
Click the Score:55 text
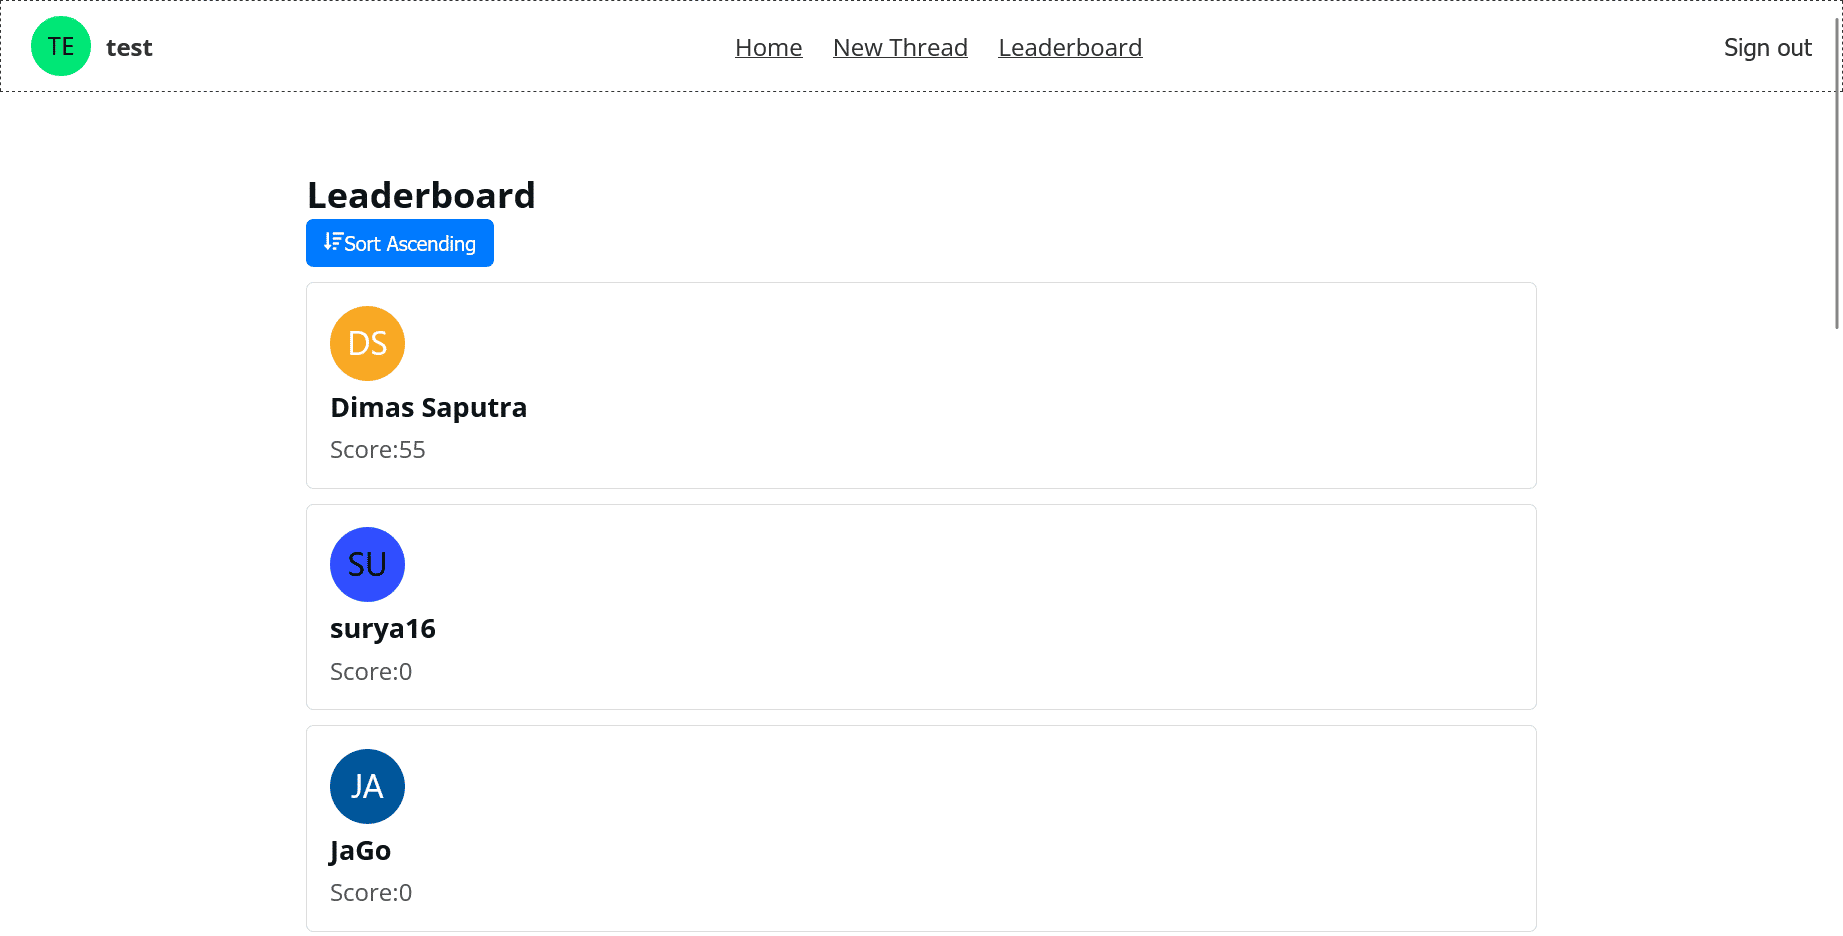378,450
